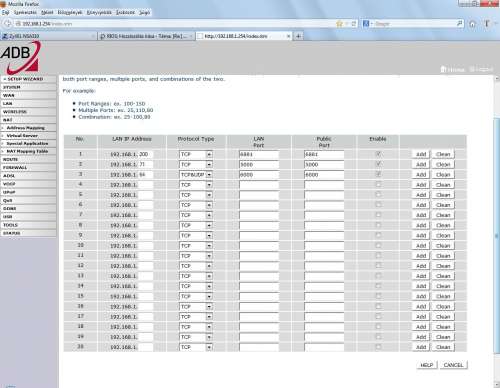Tick Enable checkbox for row 4
Screen dimensions: 500x388
click(378, 184)
